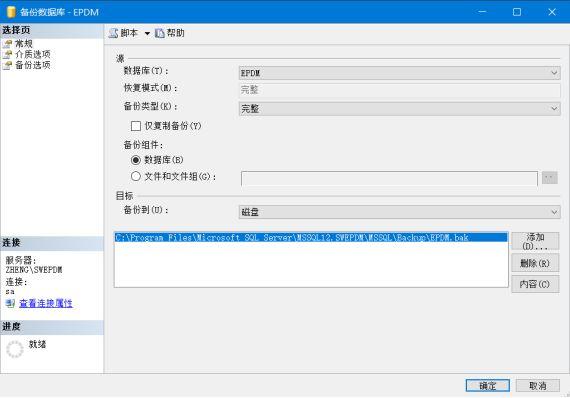The image size is (570, 398).
Task: Click the 确定 button
Action: (x=487, y=386)
